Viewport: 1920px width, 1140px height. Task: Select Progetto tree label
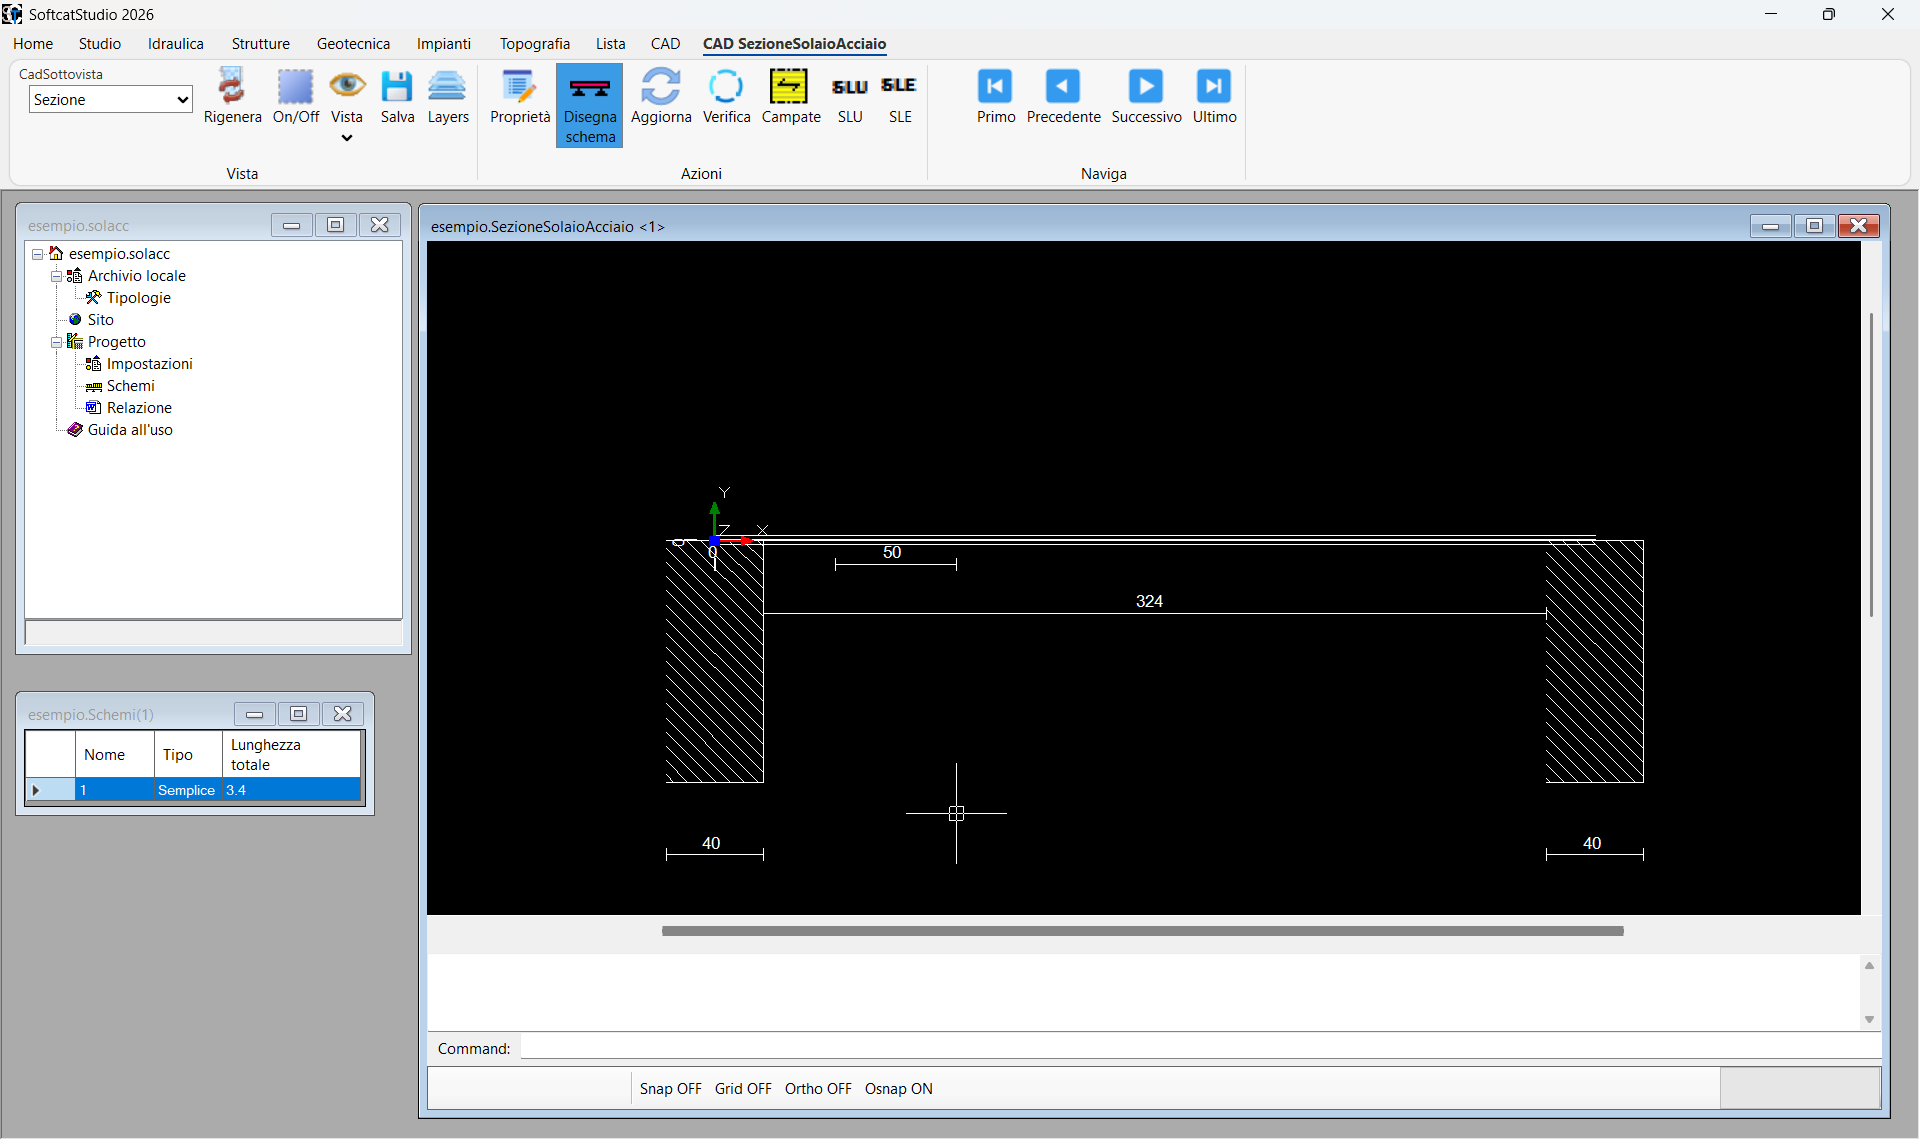click(116, 342)
